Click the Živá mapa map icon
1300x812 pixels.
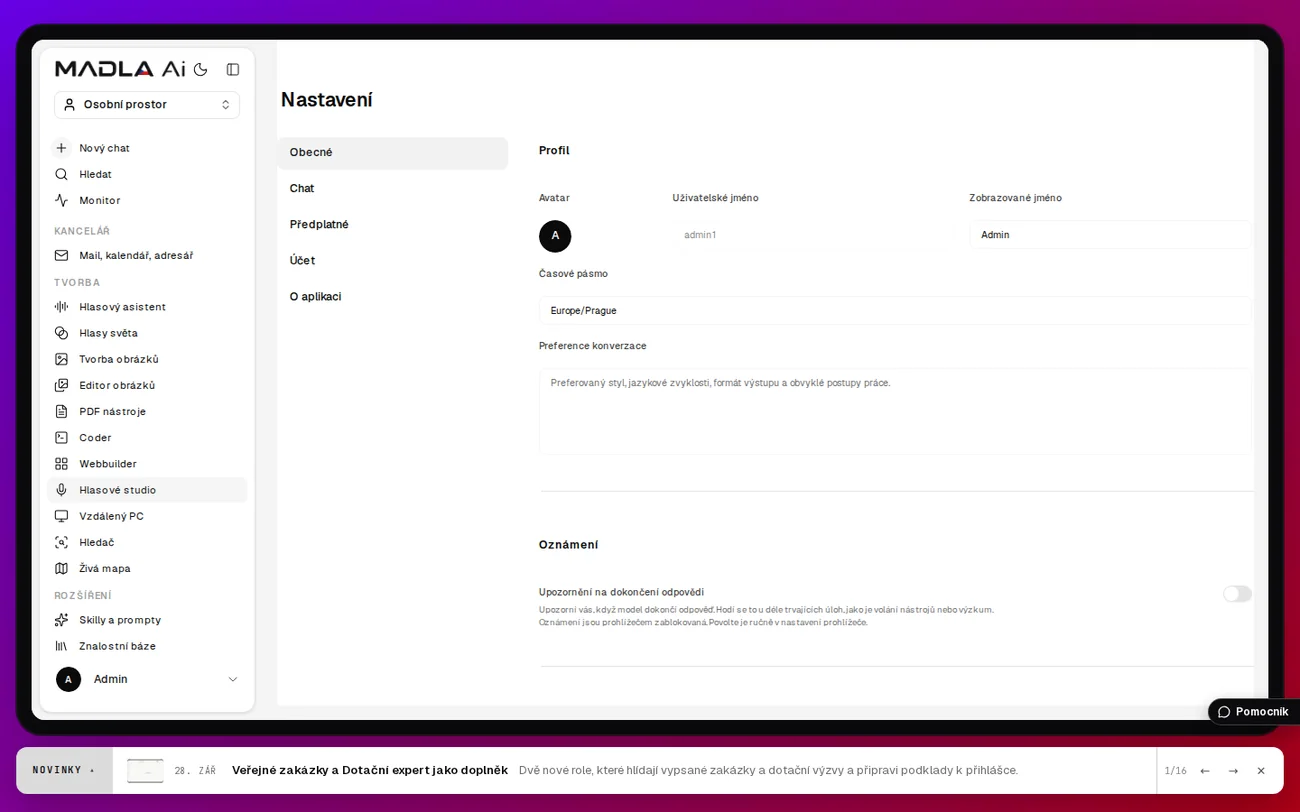[61, 568]
